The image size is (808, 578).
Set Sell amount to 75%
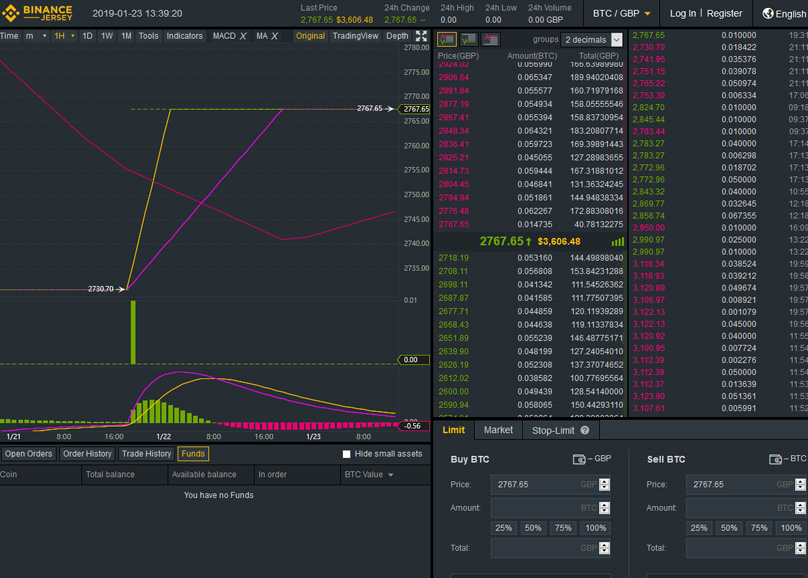coord(759,528)
